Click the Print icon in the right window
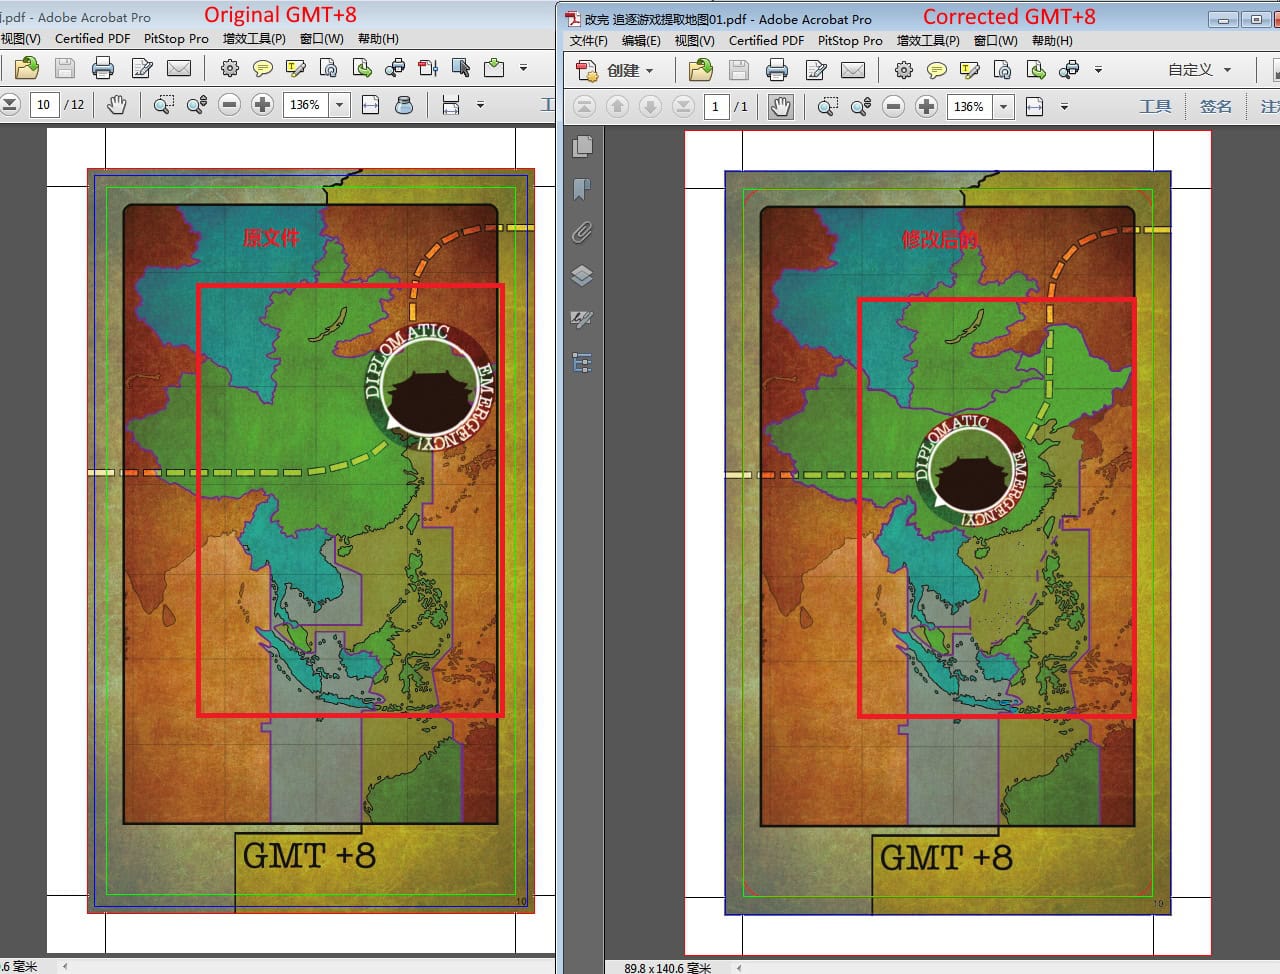 coord(776,70)
